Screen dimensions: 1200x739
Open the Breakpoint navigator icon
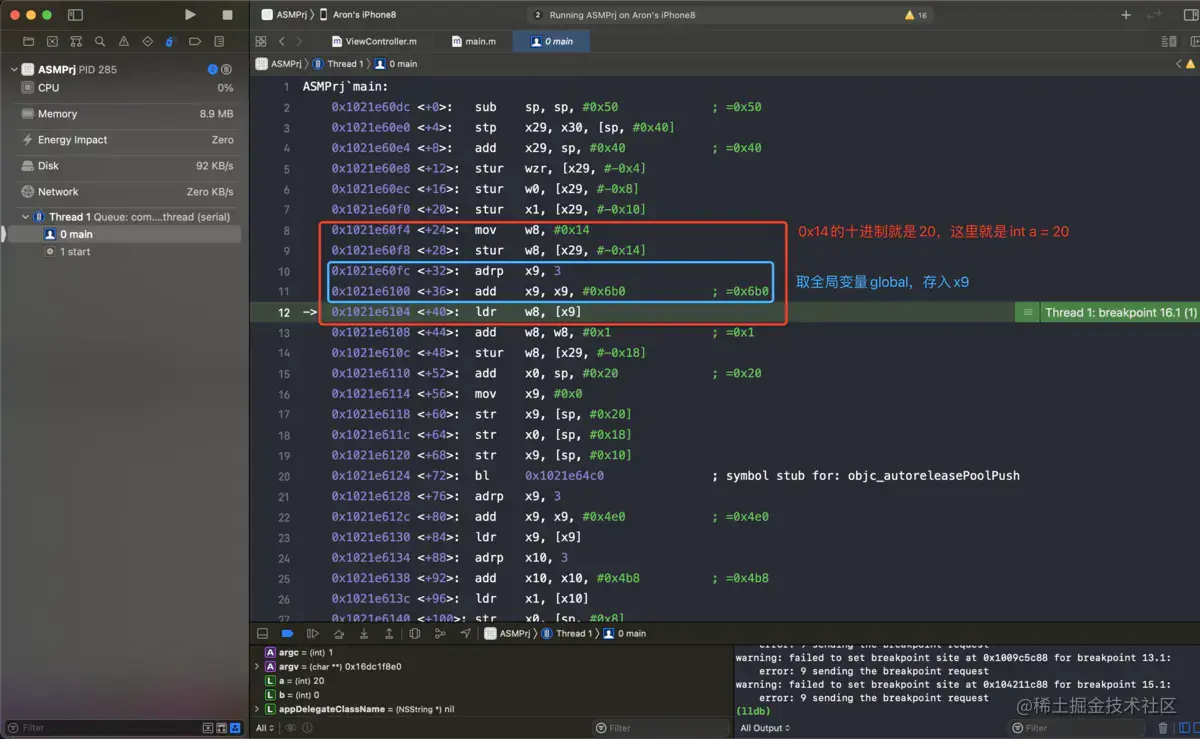194,42
